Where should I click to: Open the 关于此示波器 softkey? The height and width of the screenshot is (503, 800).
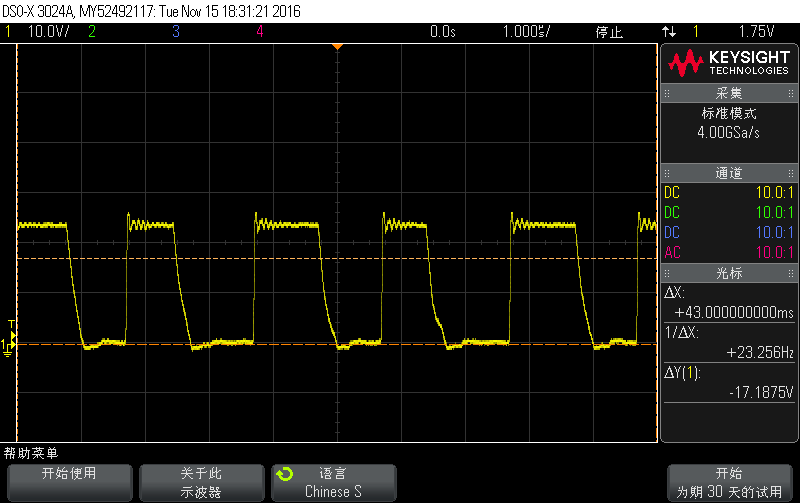[x=202, y=482]
